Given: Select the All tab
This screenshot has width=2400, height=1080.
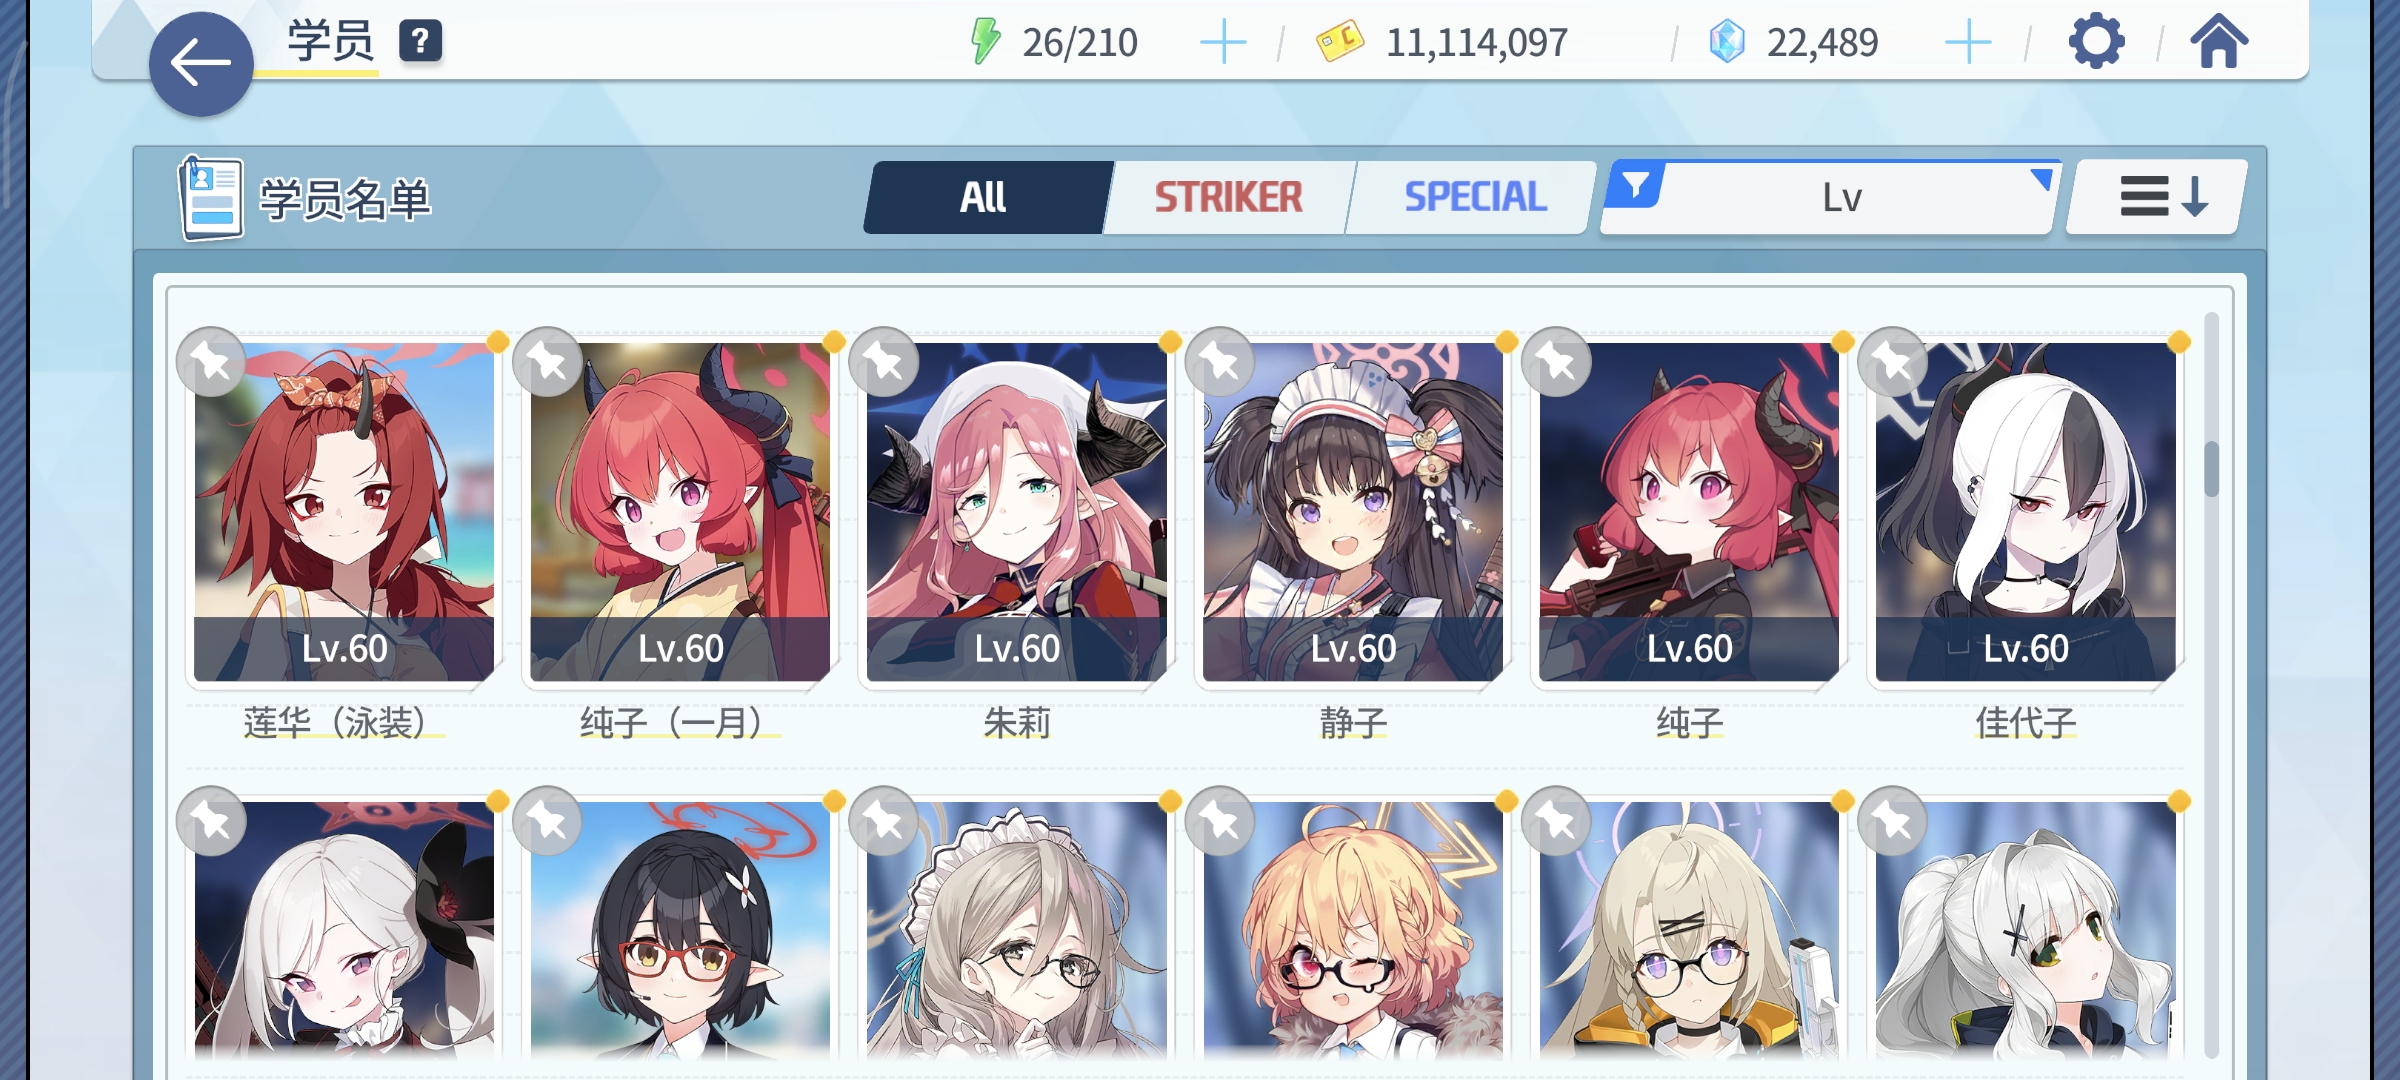Looking at the screenshot, I should (984, 198).
